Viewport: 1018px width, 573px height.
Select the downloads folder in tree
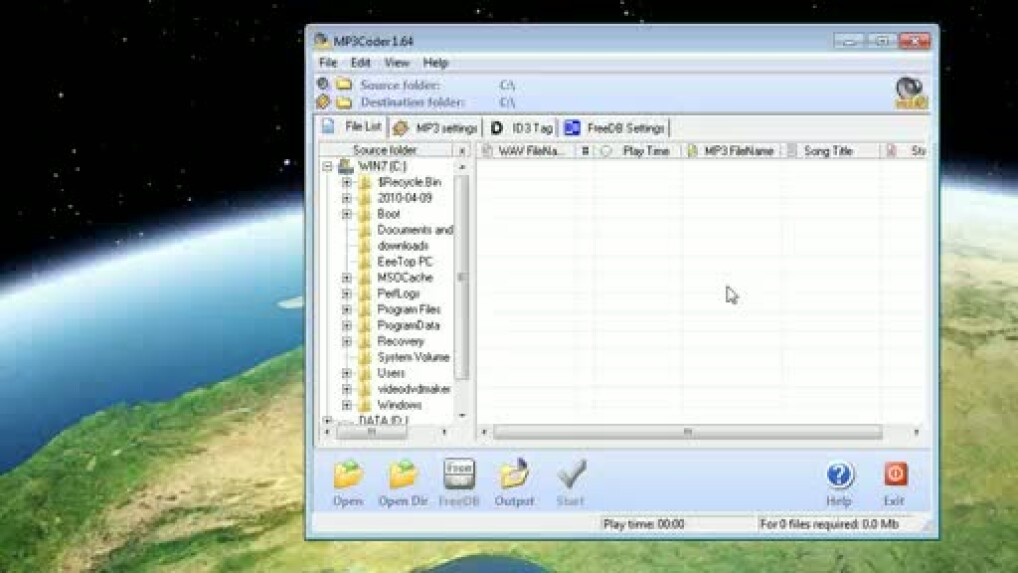click(x=402, y=246)
